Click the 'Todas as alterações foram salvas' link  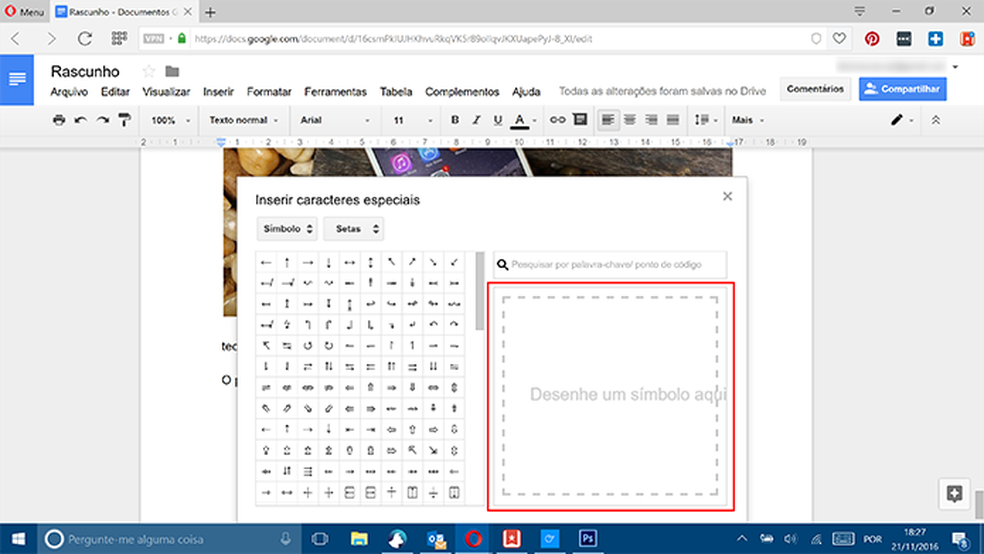(662, 92)
